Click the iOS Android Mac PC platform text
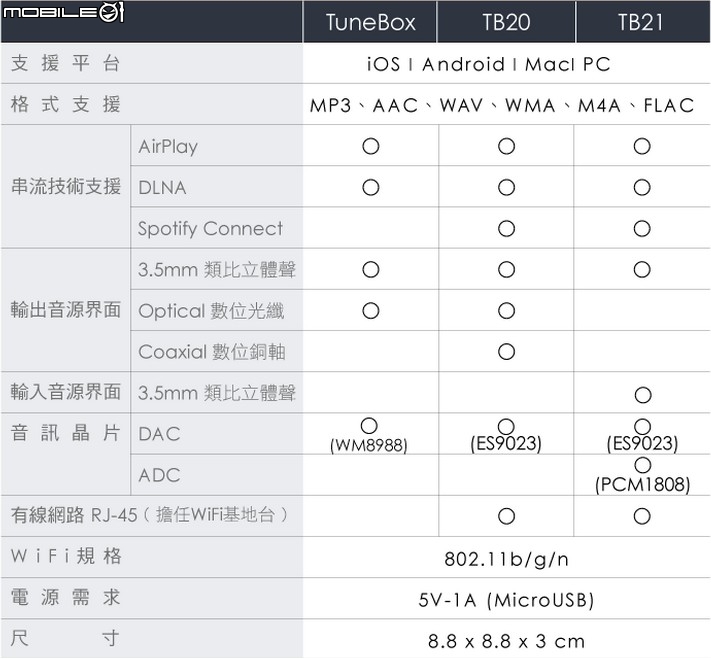Viewport: 711px width, 659px height. 488,64
